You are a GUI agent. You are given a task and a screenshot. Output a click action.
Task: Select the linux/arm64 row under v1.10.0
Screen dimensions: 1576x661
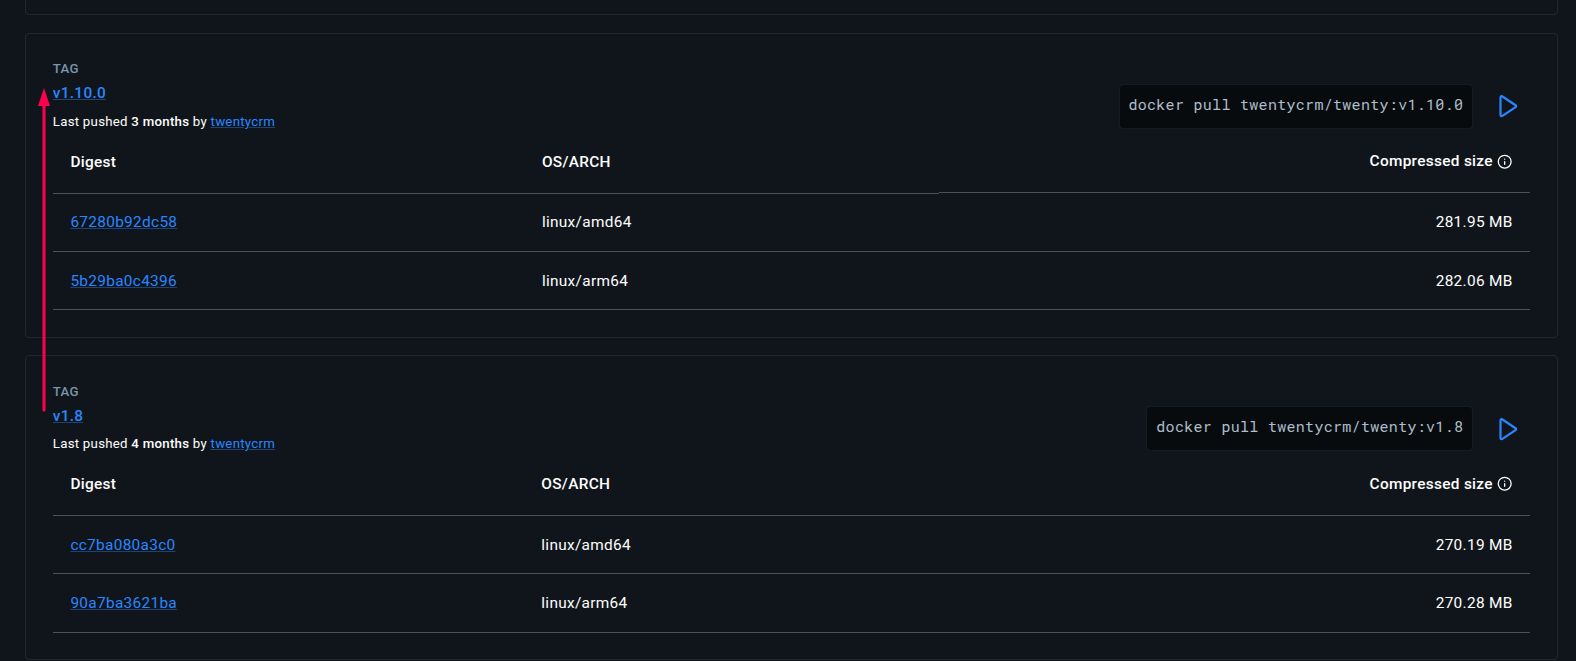tap(585, 281)
